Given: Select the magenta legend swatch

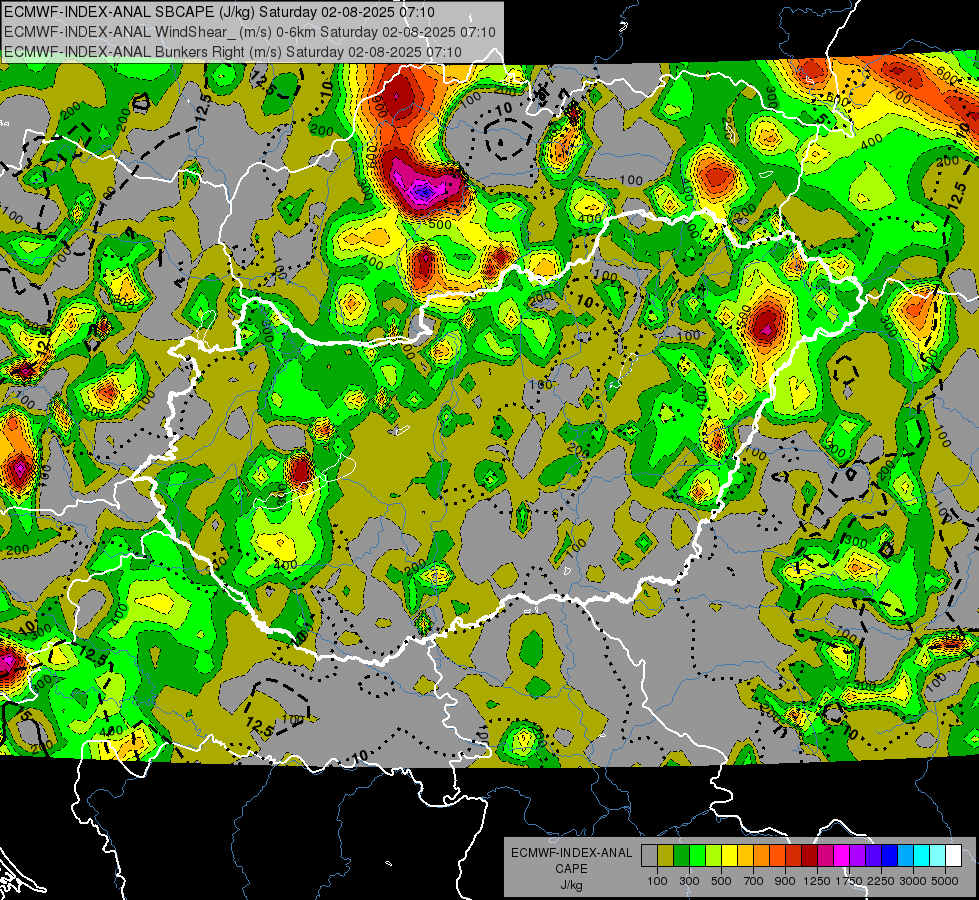Looking at the screenshot, I should tap(842, 856).
